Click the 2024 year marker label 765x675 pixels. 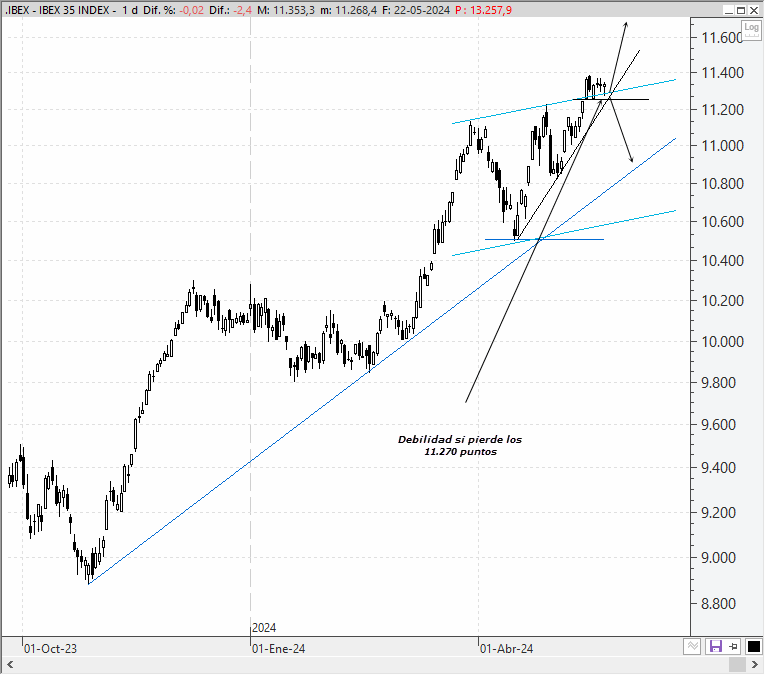[264, 628]
